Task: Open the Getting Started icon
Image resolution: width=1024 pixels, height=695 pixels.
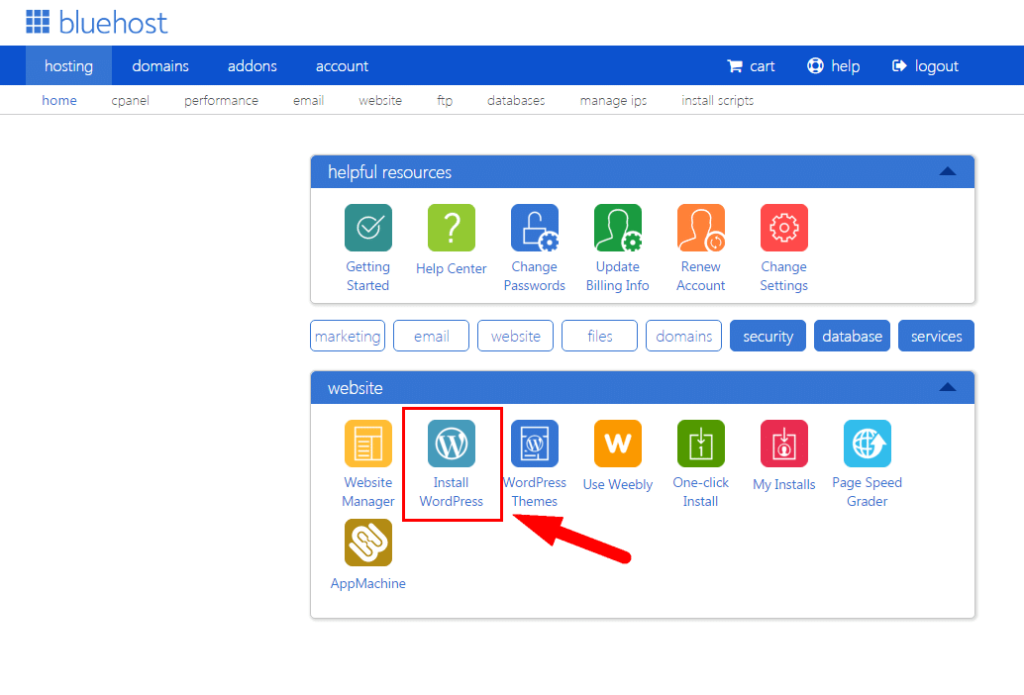Action: coord(368,228)
